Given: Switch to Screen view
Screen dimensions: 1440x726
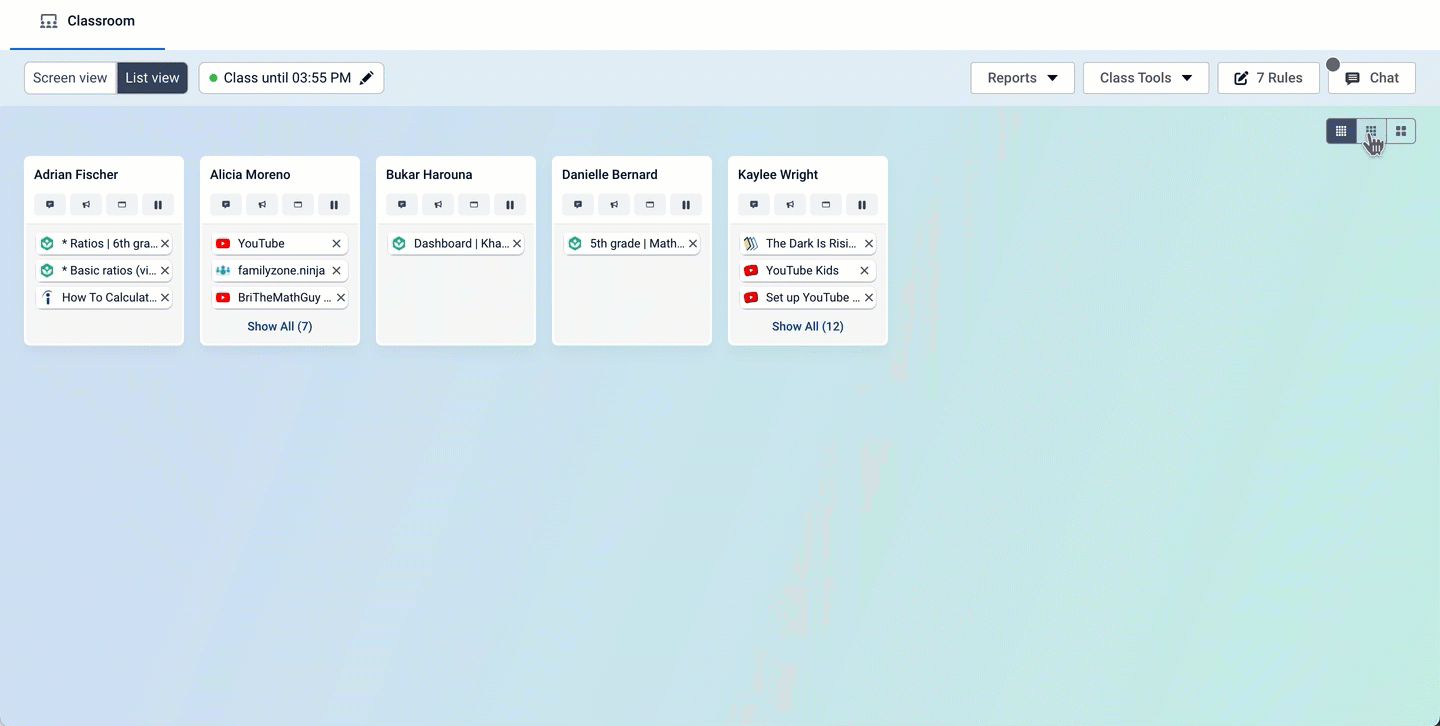Looking at the screenshot, I should tap(70, 78).
